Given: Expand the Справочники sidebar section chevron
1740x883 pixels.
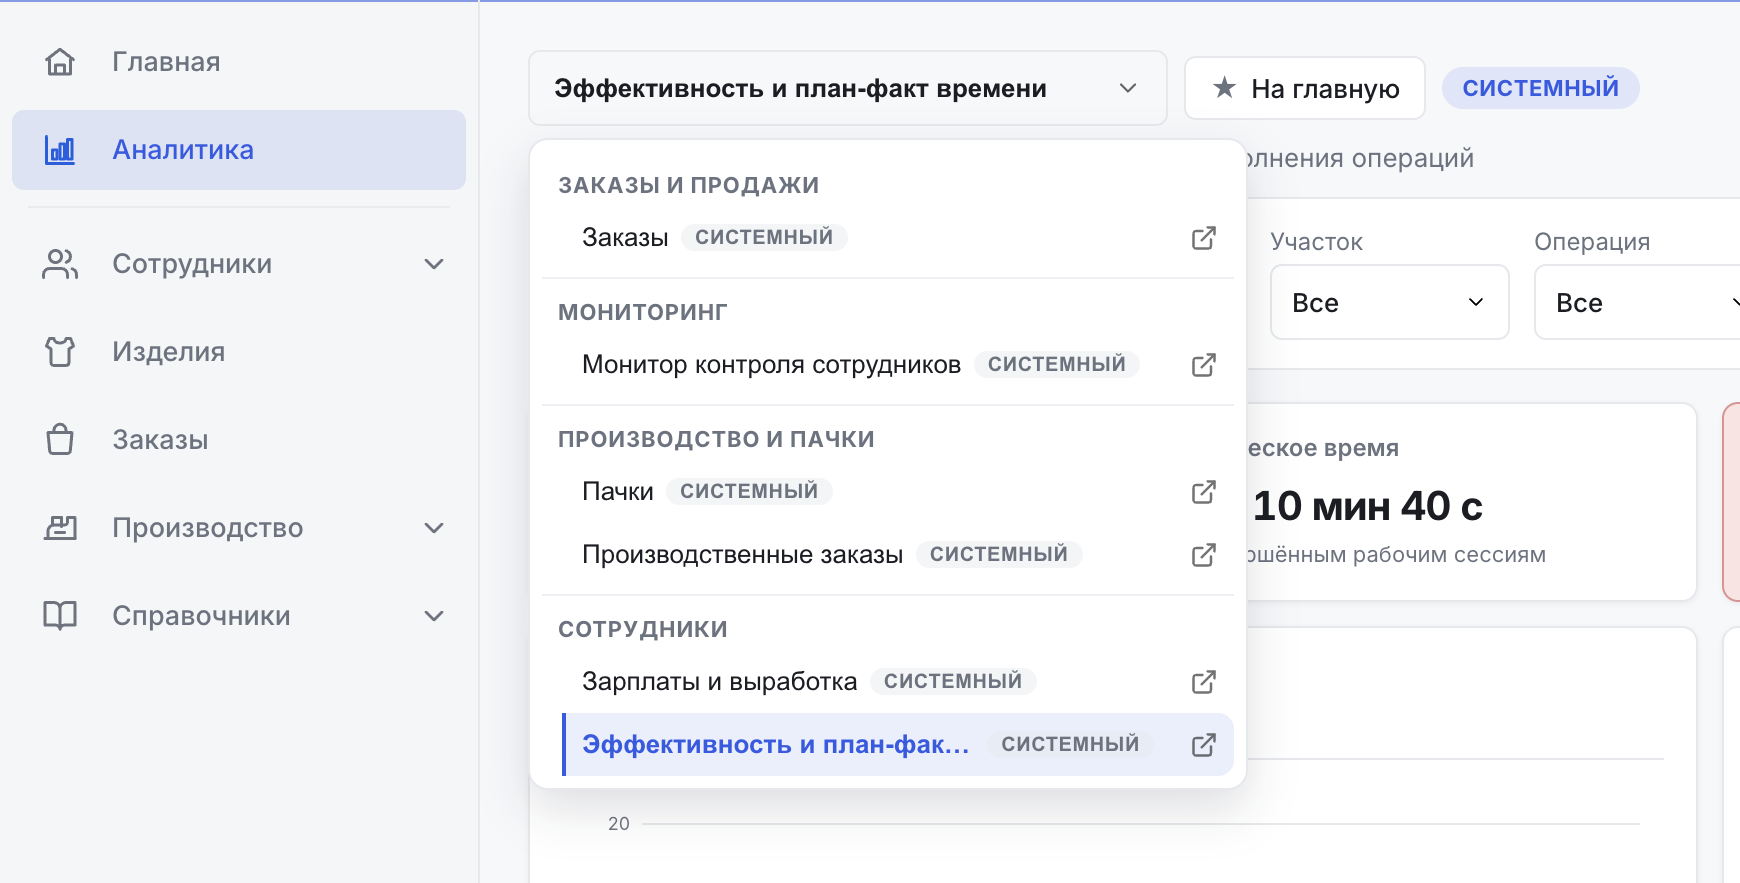Looking at the screenshot, I should coord(434,616).
